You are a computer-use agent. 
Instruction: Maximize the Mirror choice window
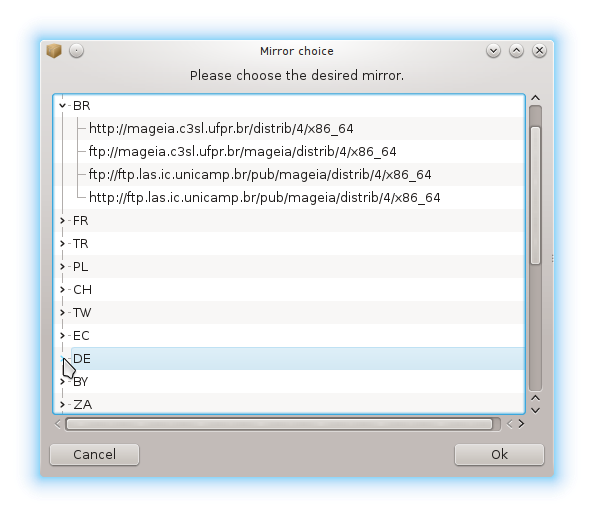click(516, 50)
